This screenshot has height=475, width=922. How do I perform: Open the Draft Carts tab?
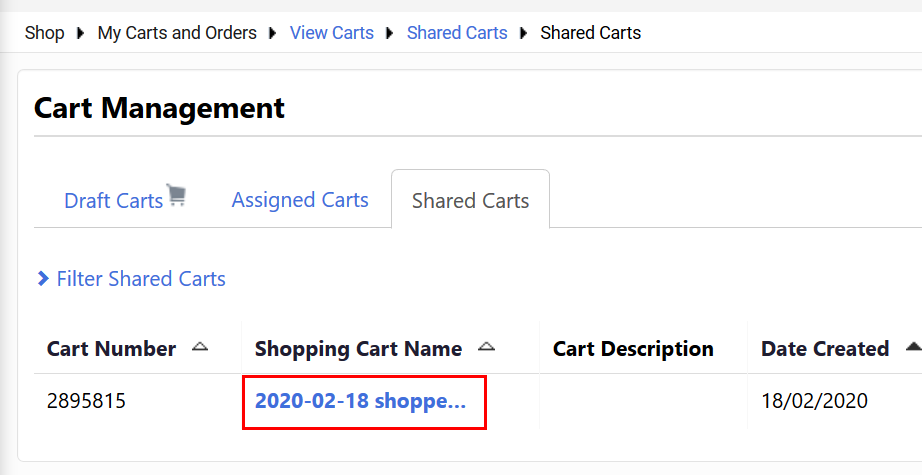[x=113, y=200]
